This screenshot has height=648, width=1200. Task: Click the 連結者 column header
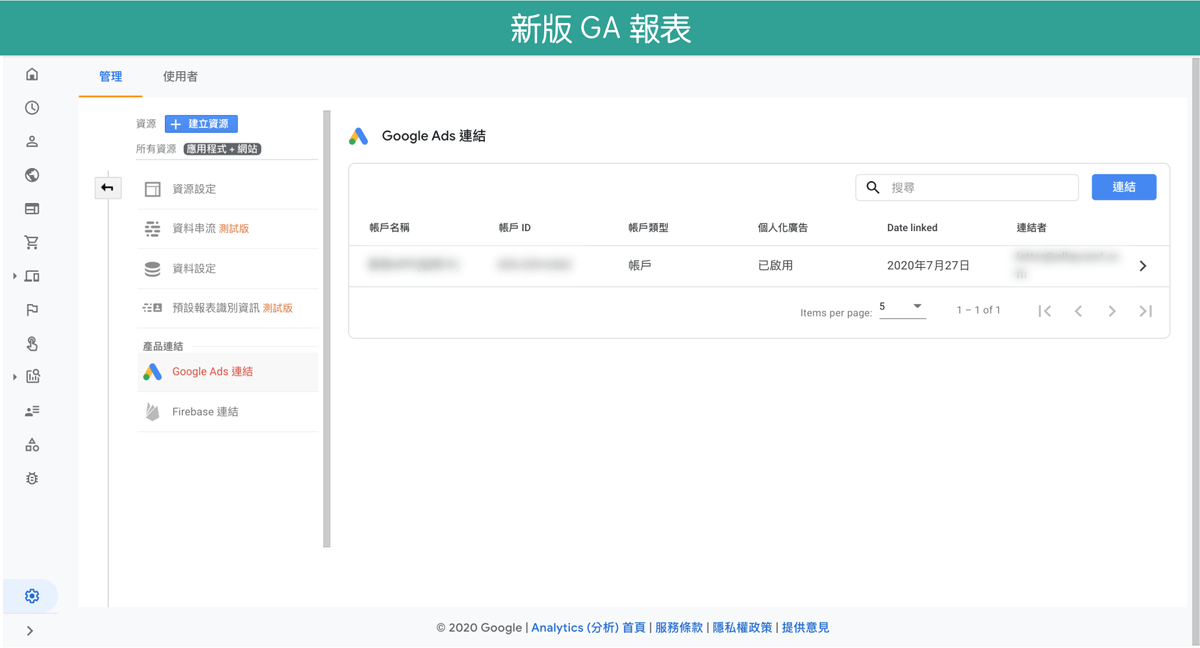(1031, 228)
